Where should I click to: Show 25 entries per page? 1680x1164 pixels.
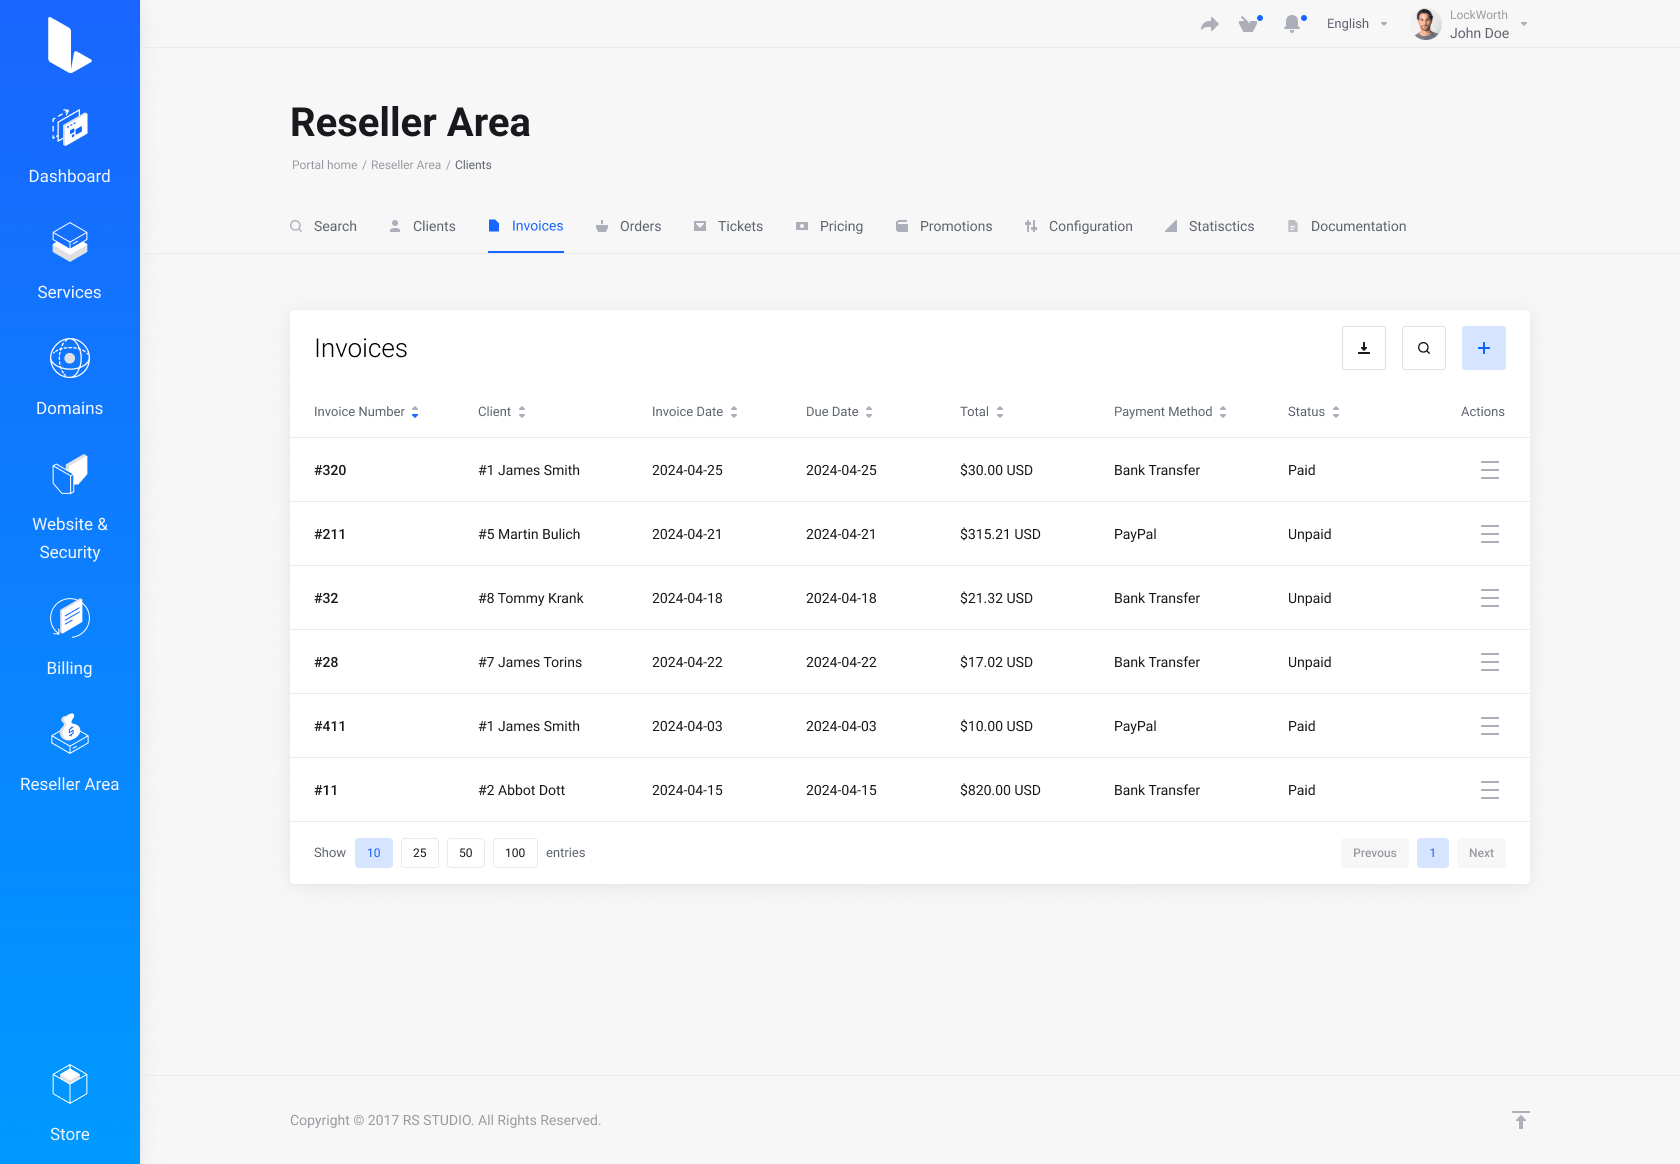click(420, 853)
